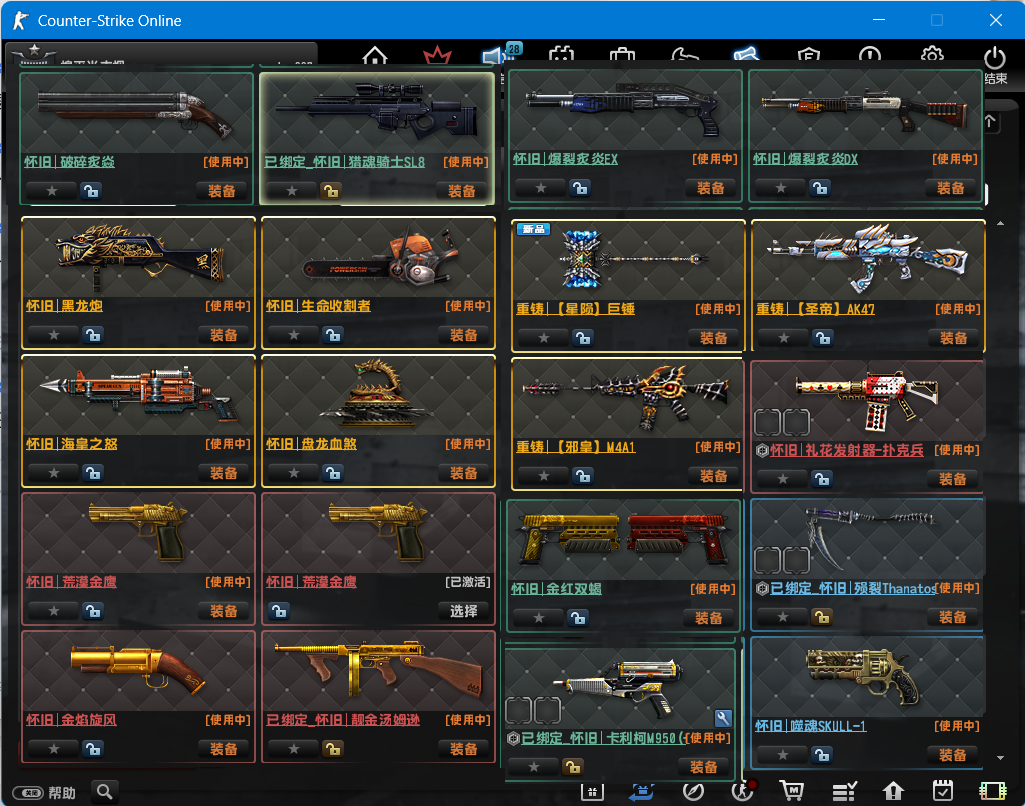Toggle lock on 怀旧|爆裂炙炎EX
This screenshot has width=1025, height=806.
[579, 188]
